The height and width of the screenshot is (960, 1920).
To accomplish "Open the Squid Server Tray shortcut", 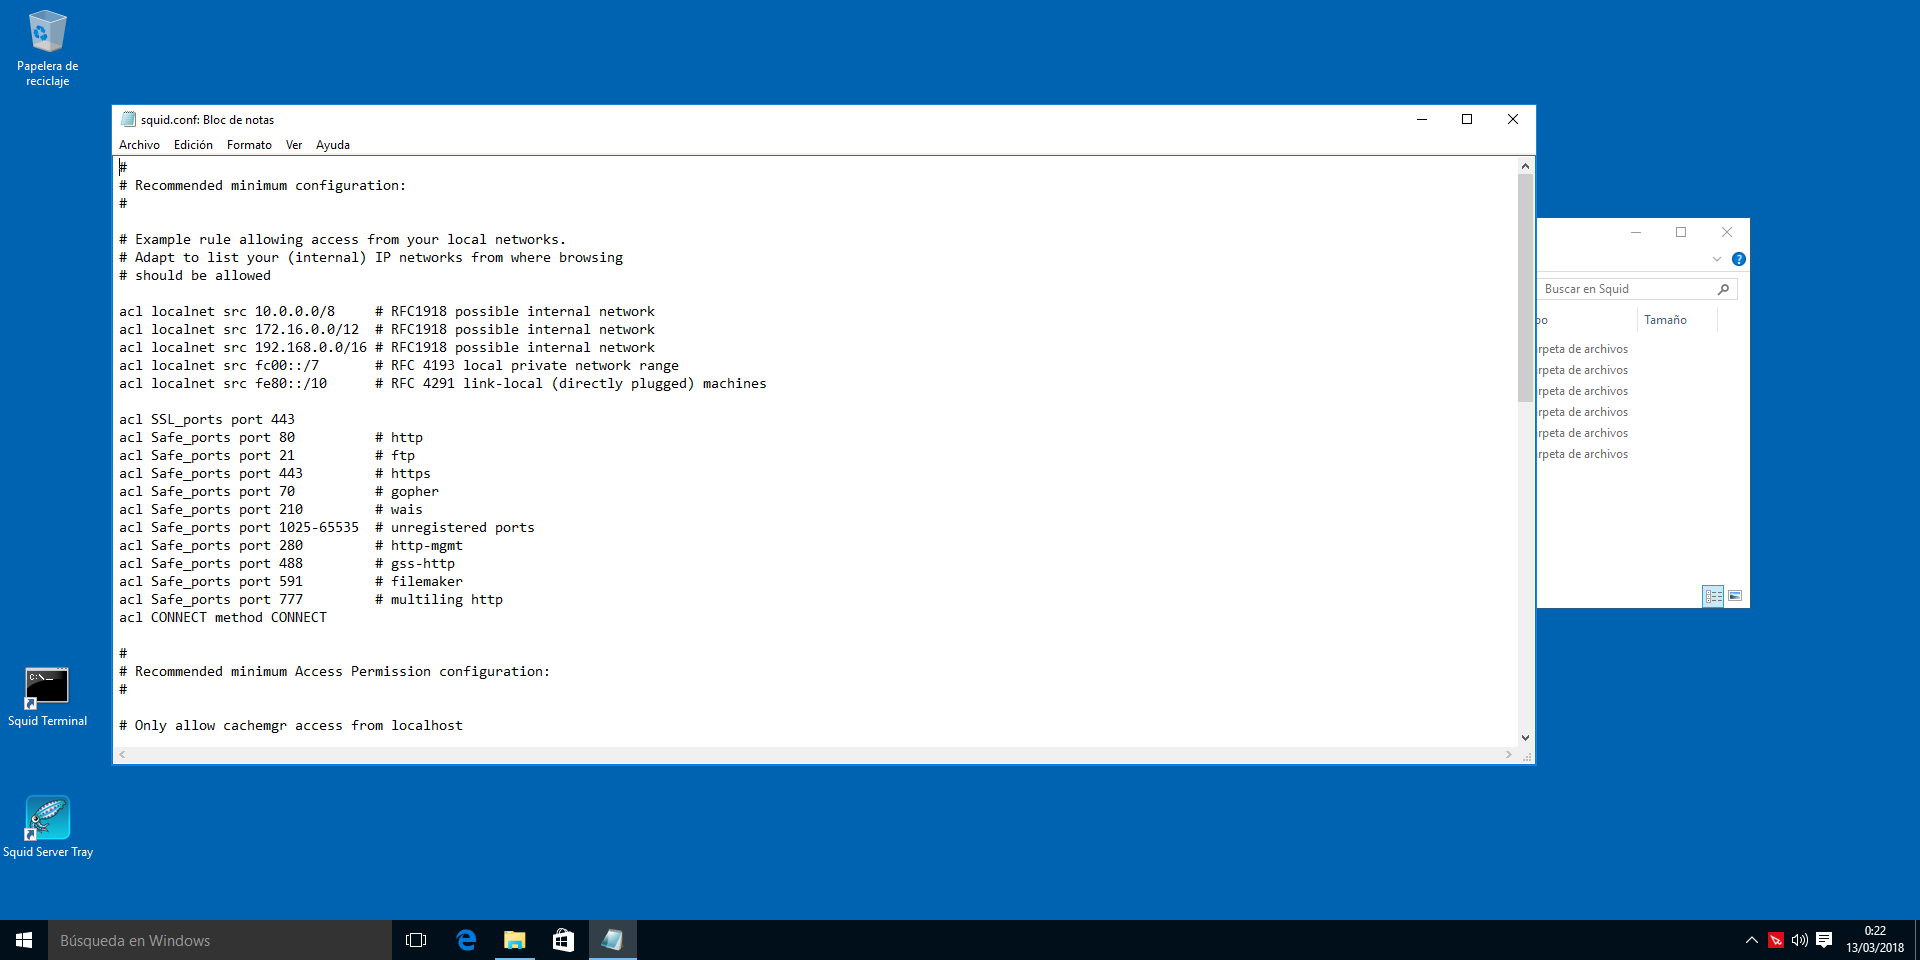I will pos(47,827).
